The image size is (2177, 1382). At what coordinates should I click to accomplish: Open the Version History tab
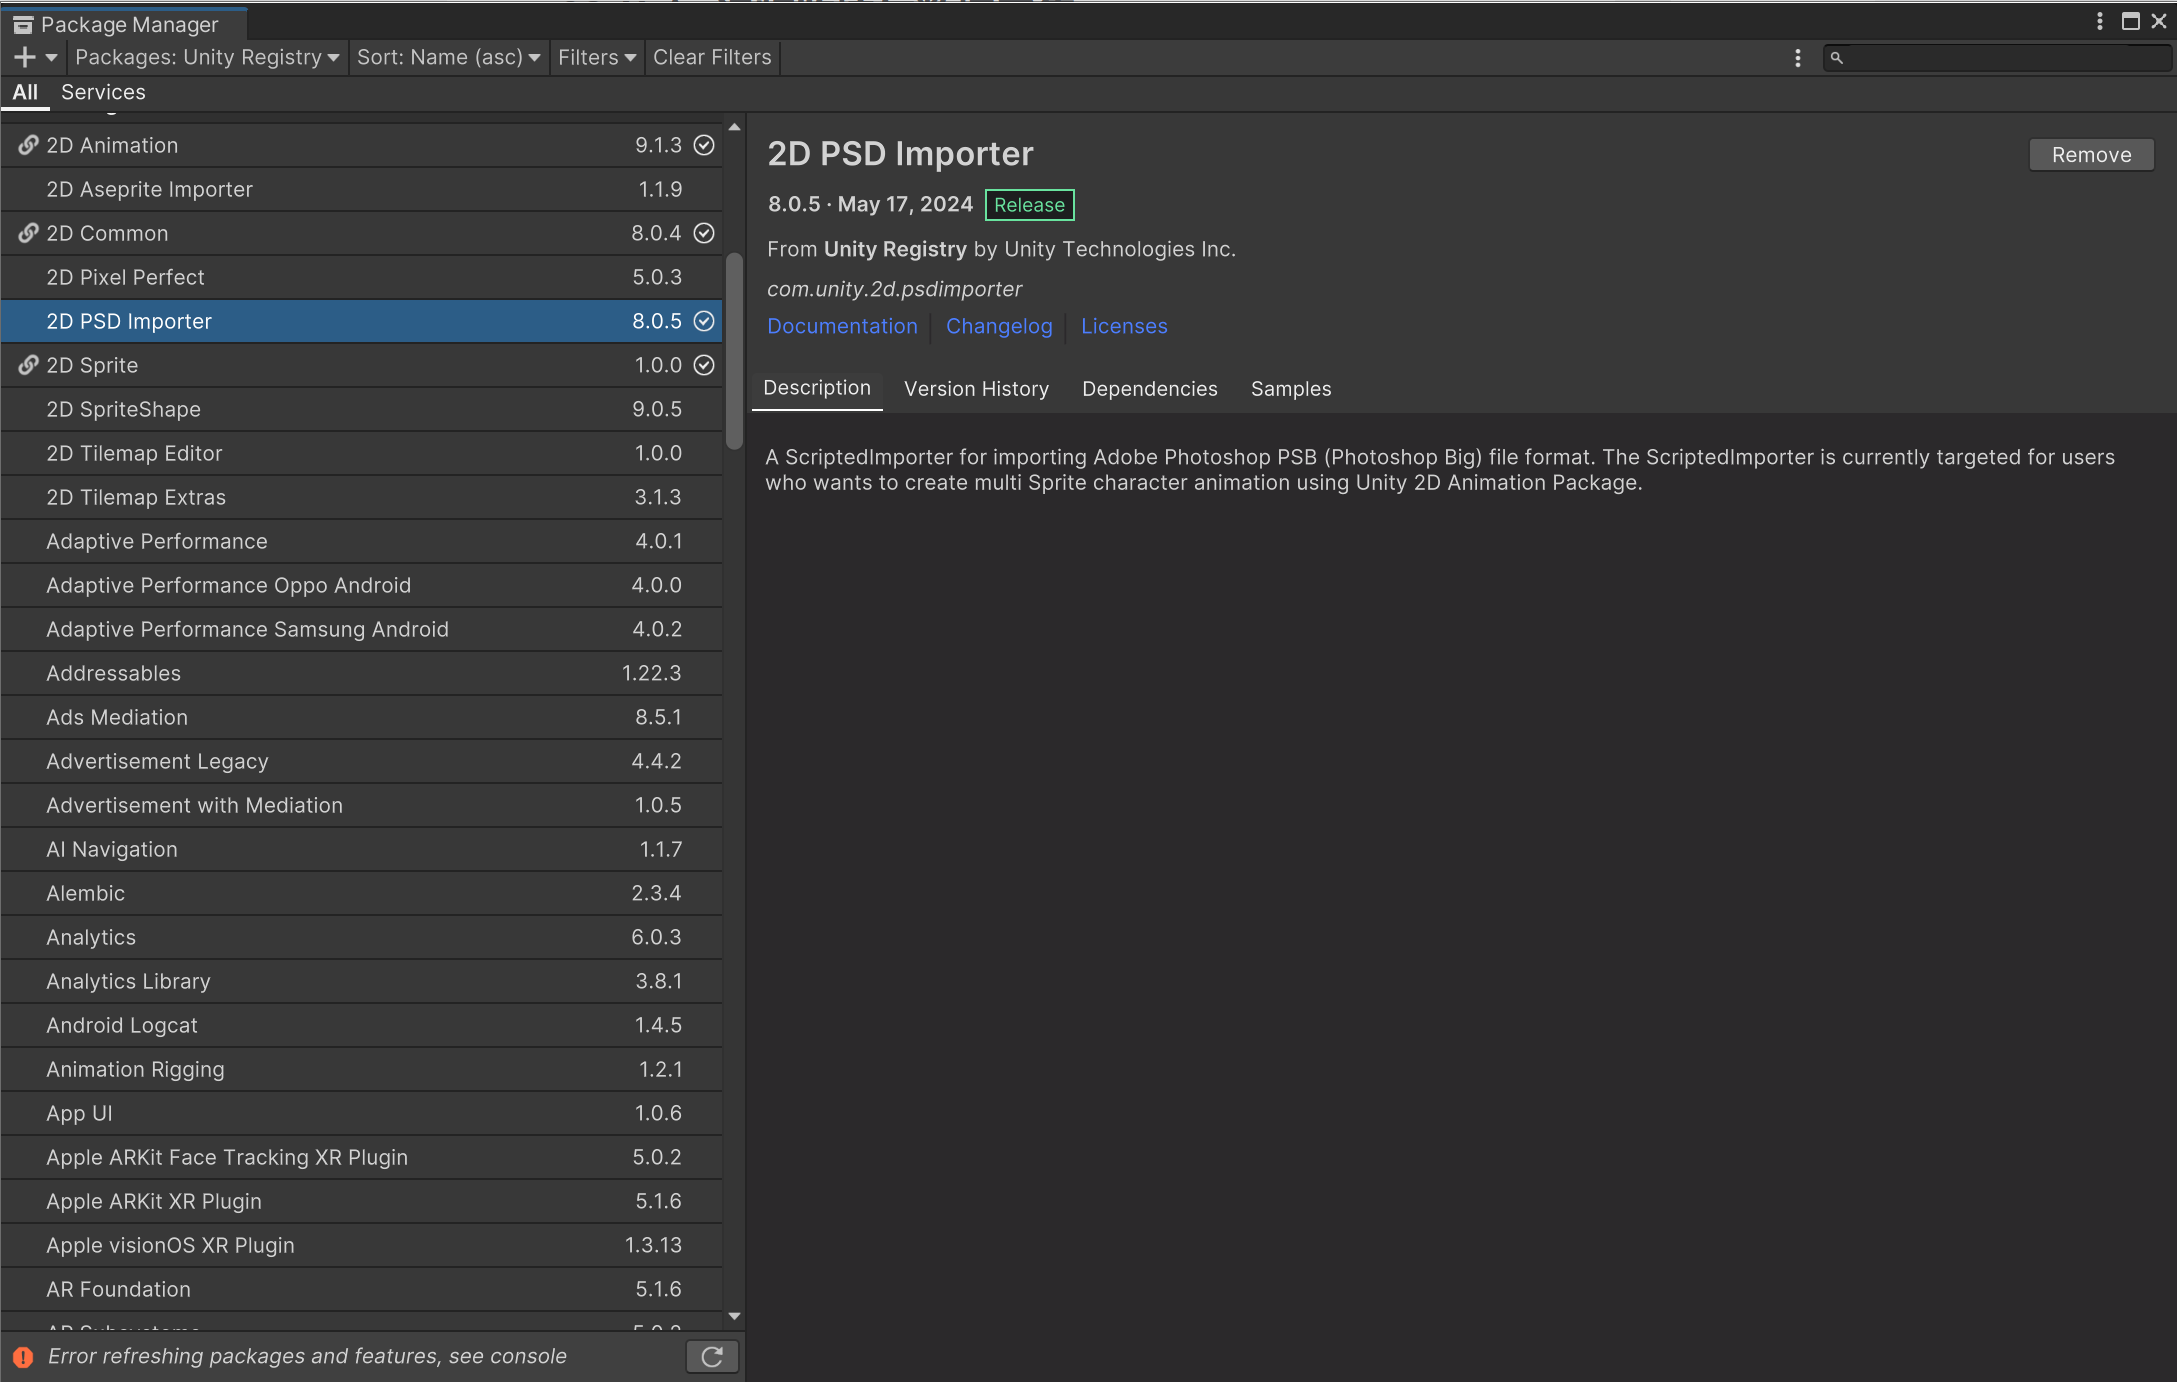(x=976, y=389)
